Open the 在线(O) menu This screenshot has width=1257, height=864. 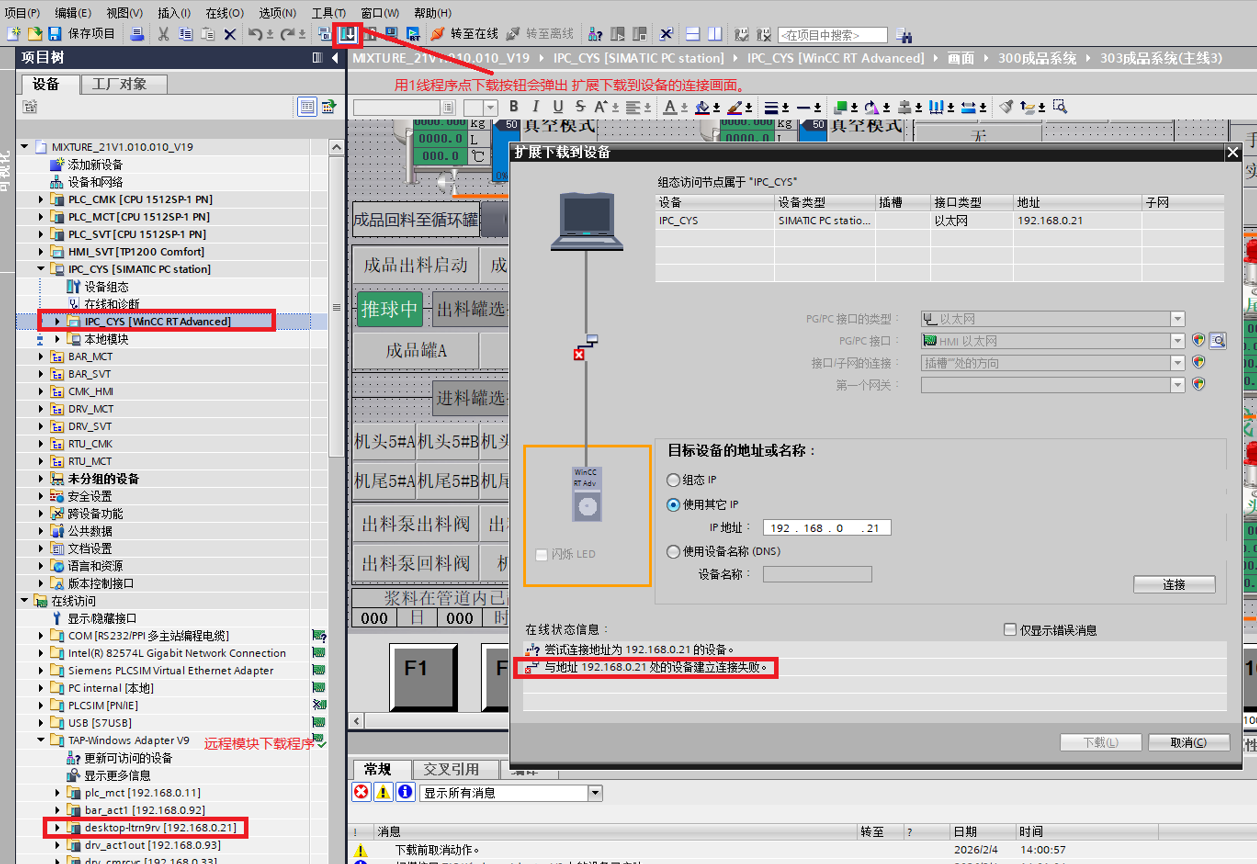point(224,13)
